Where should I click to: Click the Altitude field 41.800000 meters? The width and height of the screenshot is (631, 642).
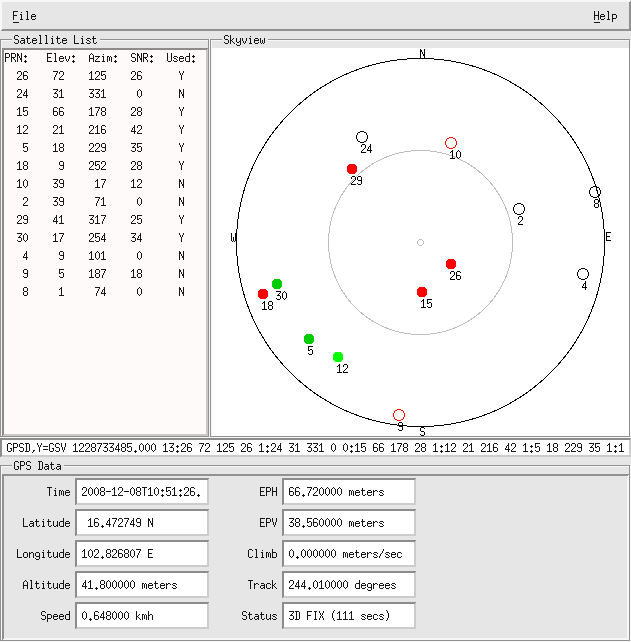click(142, 585)
